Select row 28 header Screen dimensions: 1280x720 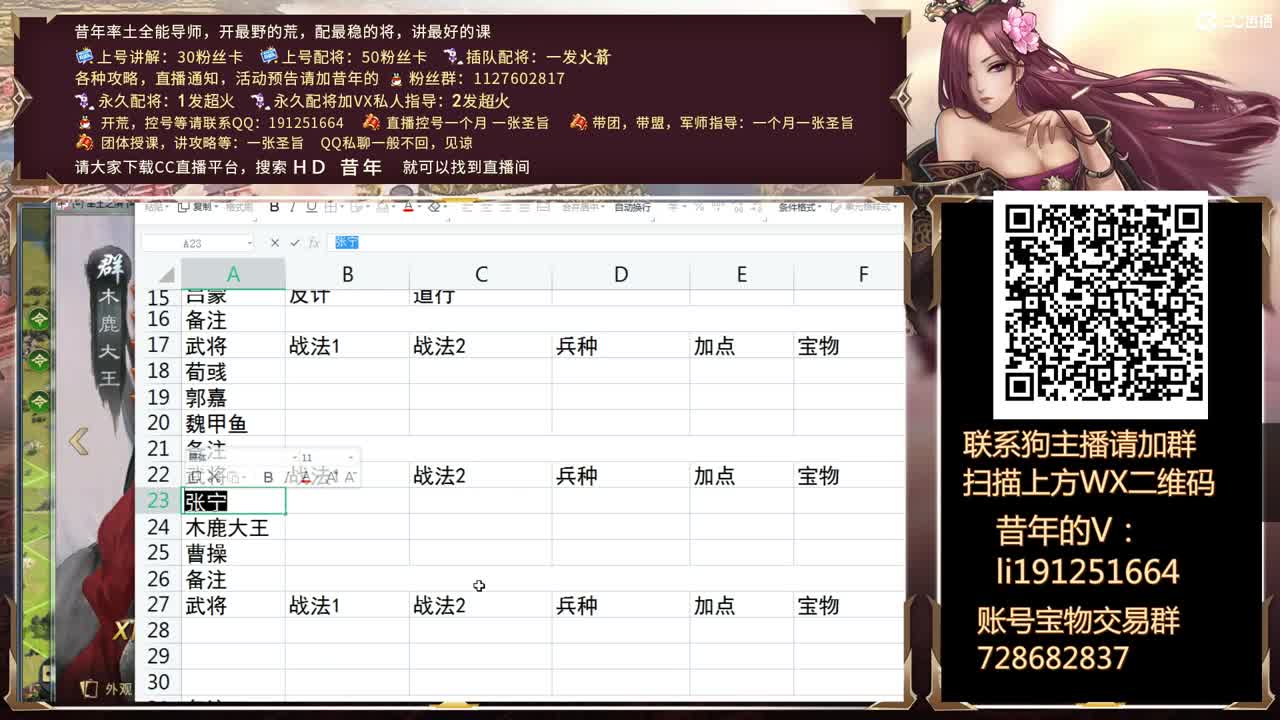pyautogui.click(x=158, y=630)
